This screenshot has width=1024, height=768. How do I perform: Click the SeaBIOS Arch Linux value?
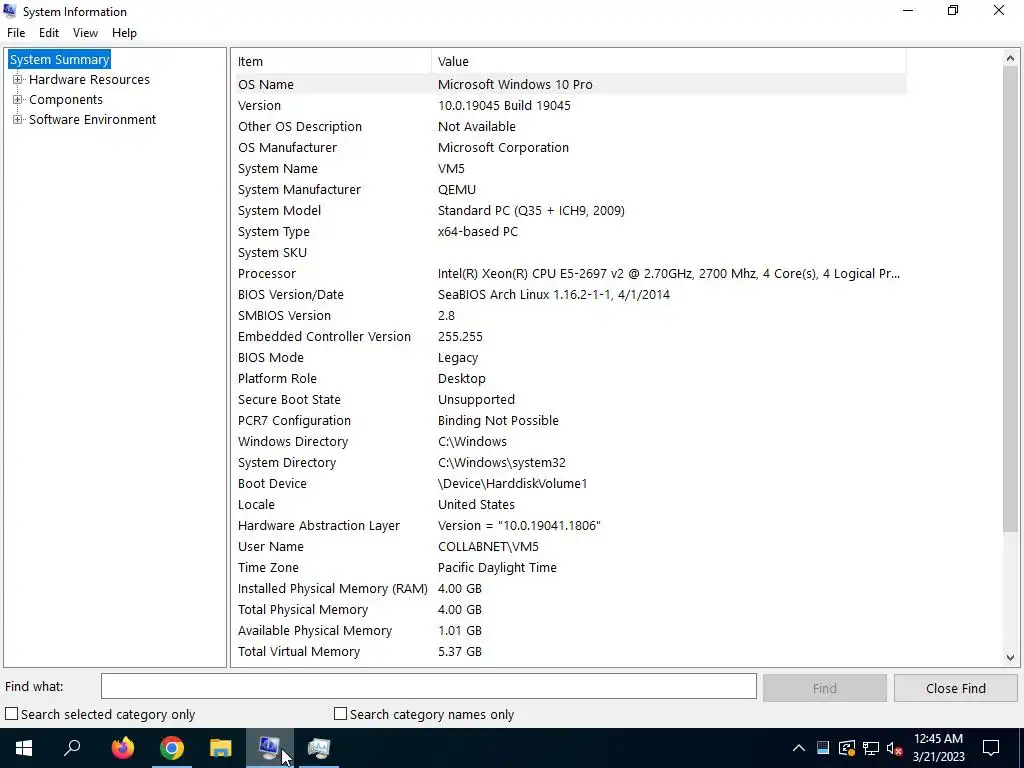click(554, 295)
